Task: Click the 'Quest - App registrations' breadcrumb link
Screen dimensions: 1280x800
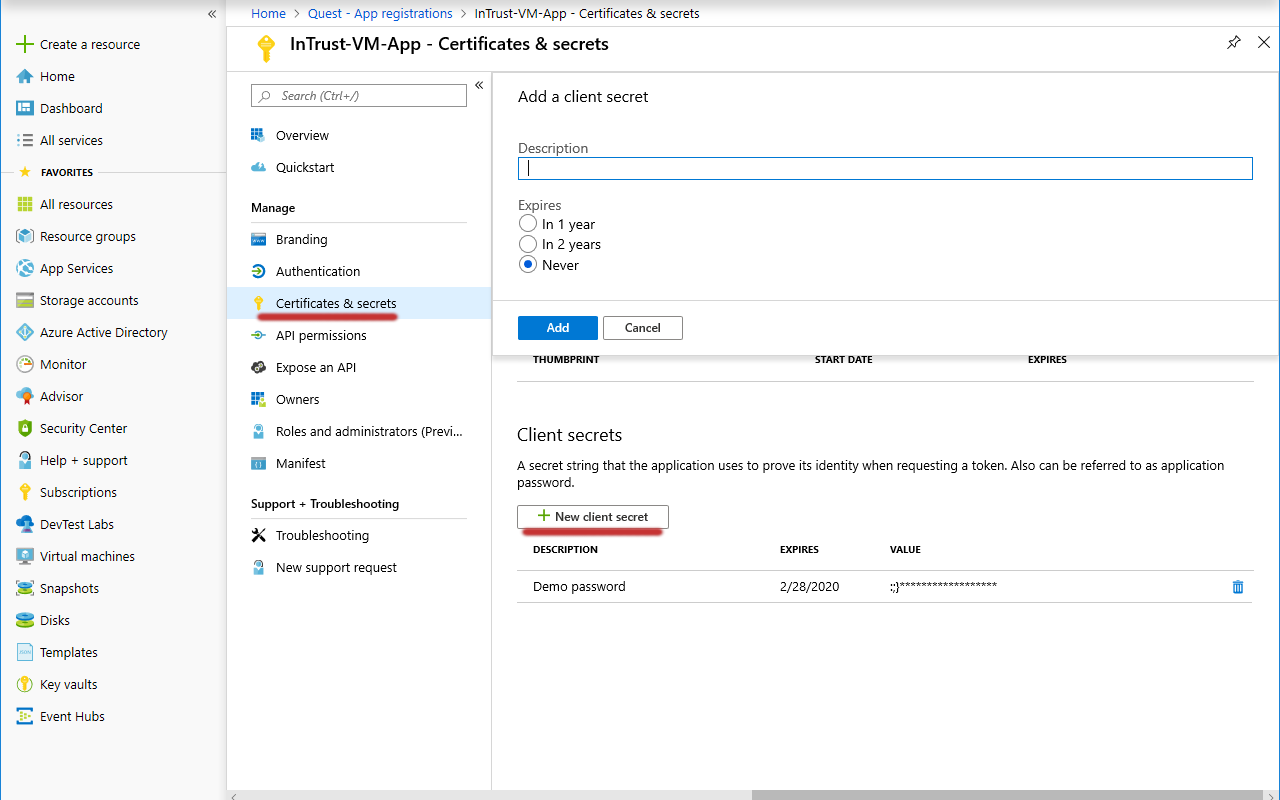Action: (380, 14)
